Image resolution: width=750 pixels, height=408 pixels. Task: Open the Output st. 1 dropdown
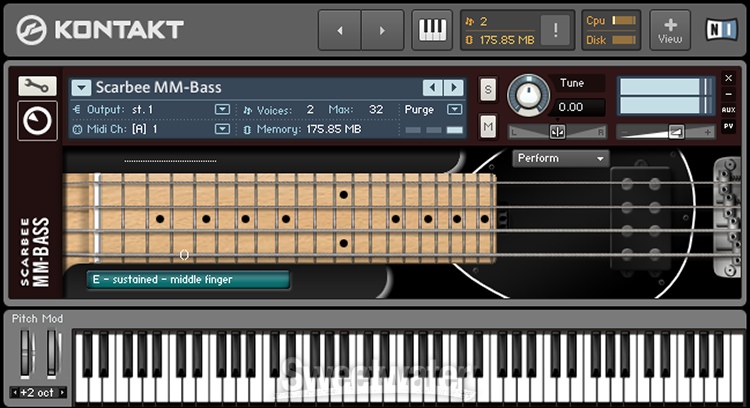[222, 110]
